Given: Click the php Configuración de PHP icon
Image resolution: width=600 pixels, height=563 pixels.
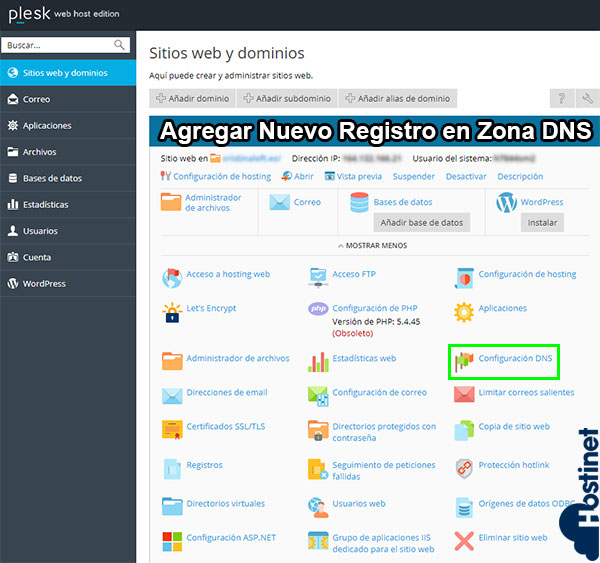Looking at the screenshot, I should [318, 308].
